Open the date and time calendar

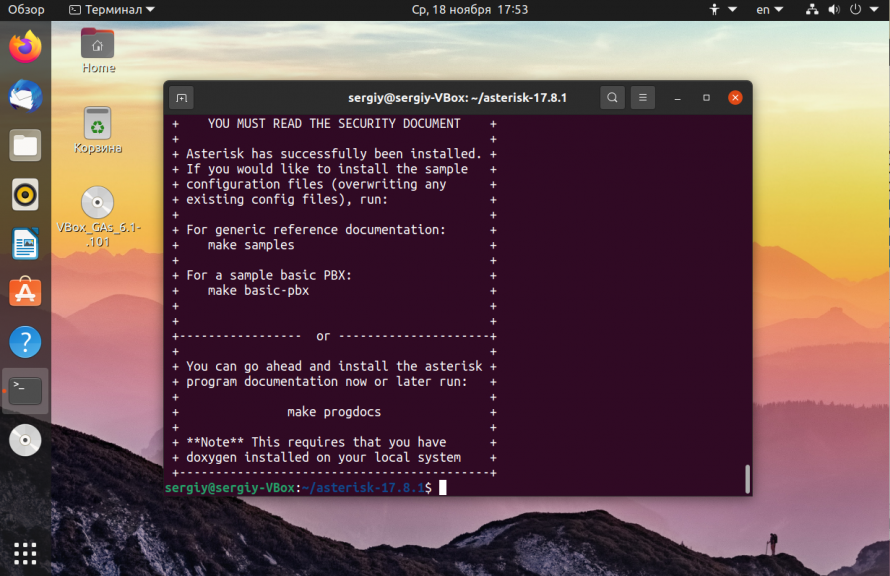click(469, 10)
